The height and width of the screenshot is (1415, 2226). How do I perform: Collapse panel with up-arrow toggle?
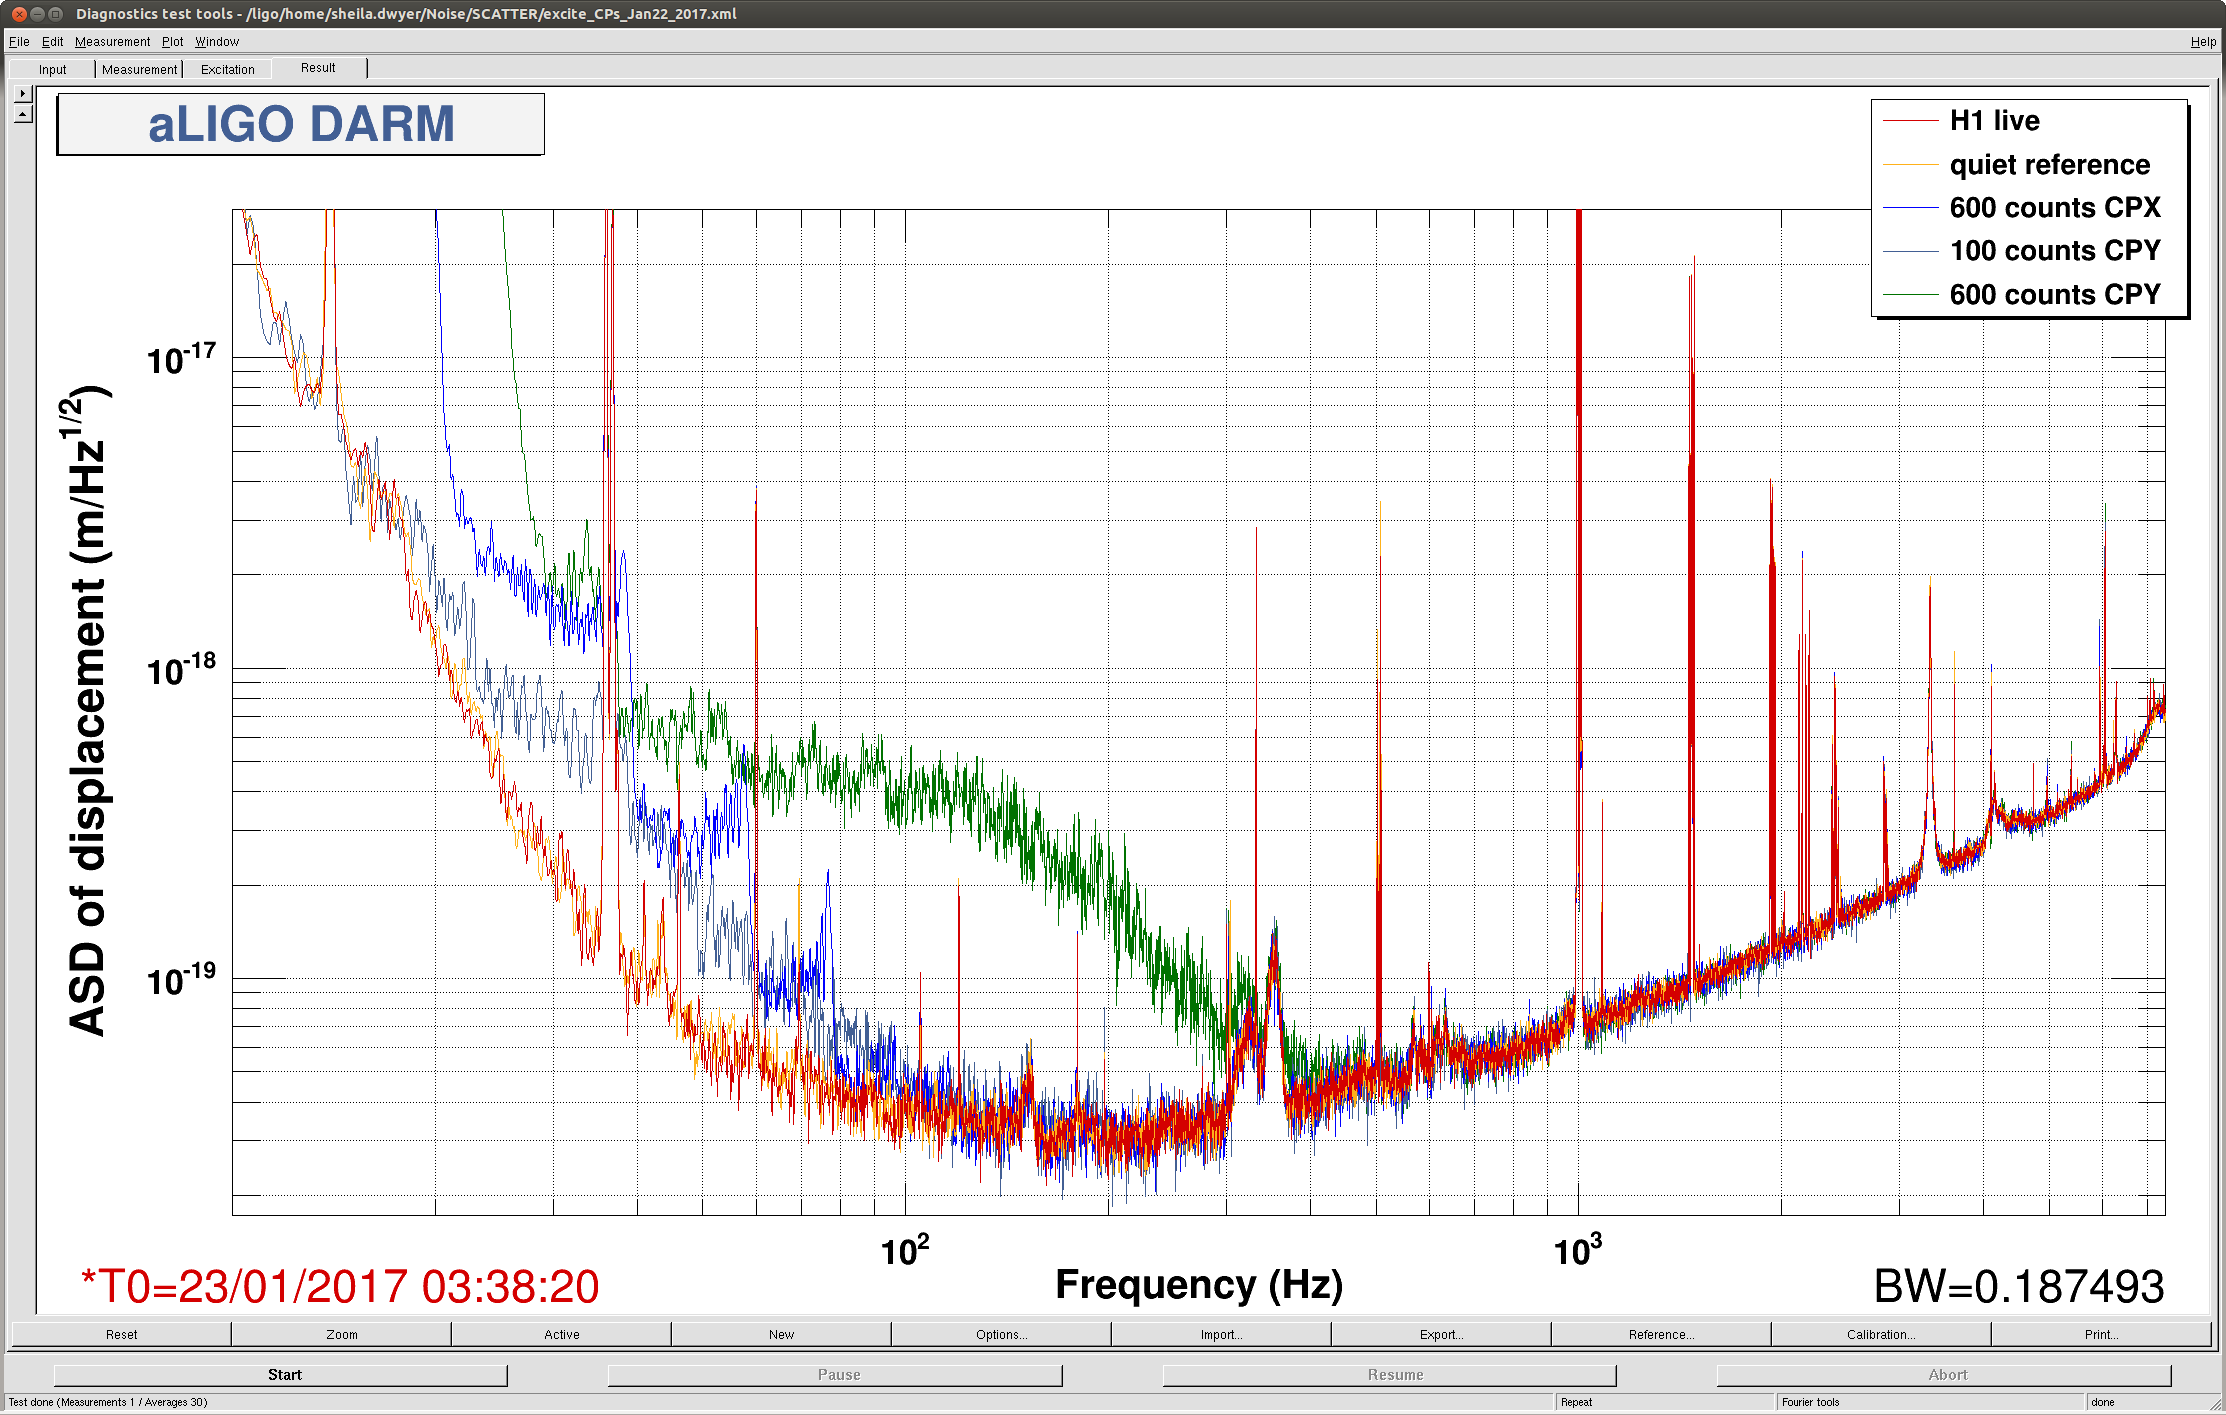[23, 114]
